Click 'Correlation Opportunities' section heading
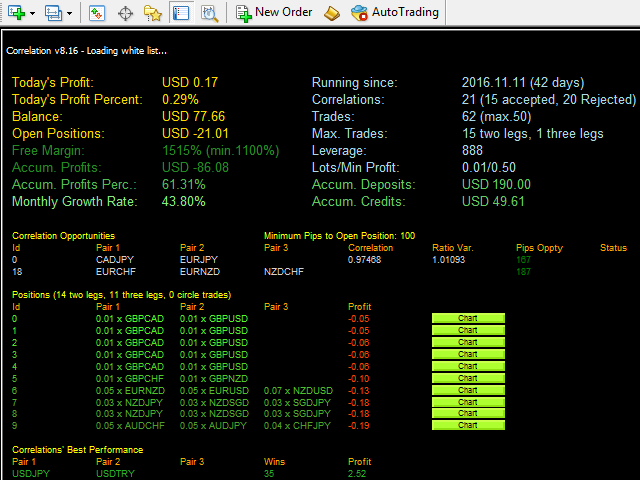Image resolution: width=640 pixels, height=480 pixels. 64,236
